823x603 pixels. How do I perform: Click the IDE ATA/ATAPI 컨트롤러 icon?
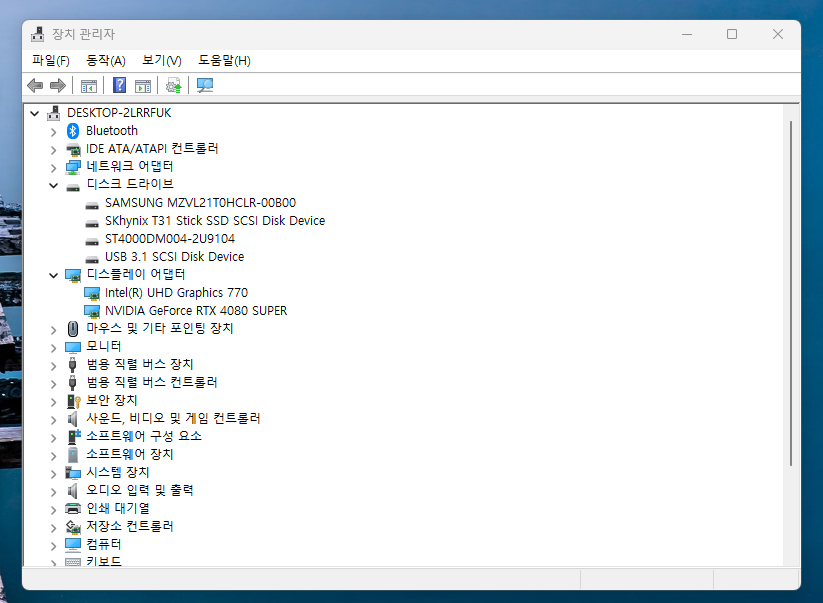point(73,149)
